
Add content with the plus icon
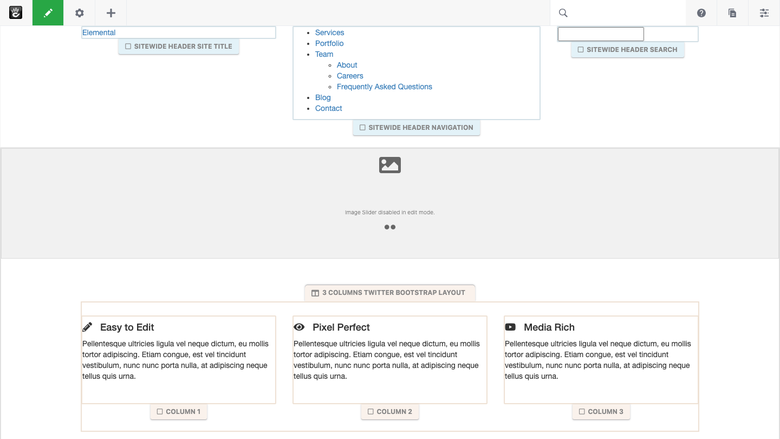point(111,13)
